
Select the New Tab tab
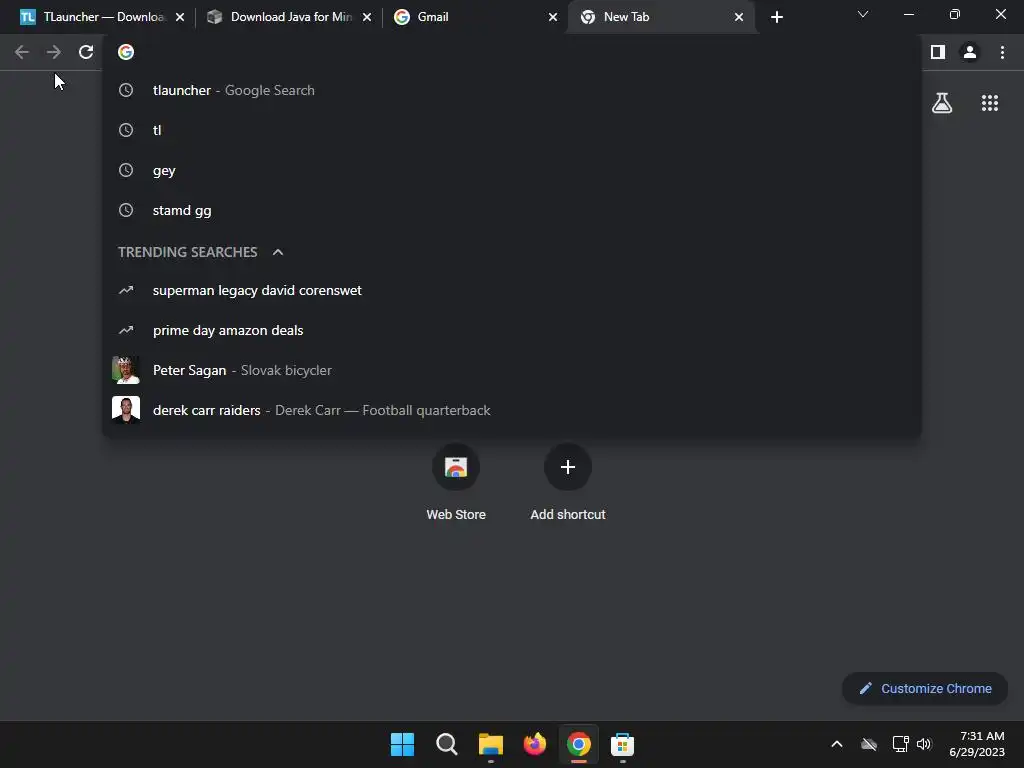point(660,17)
